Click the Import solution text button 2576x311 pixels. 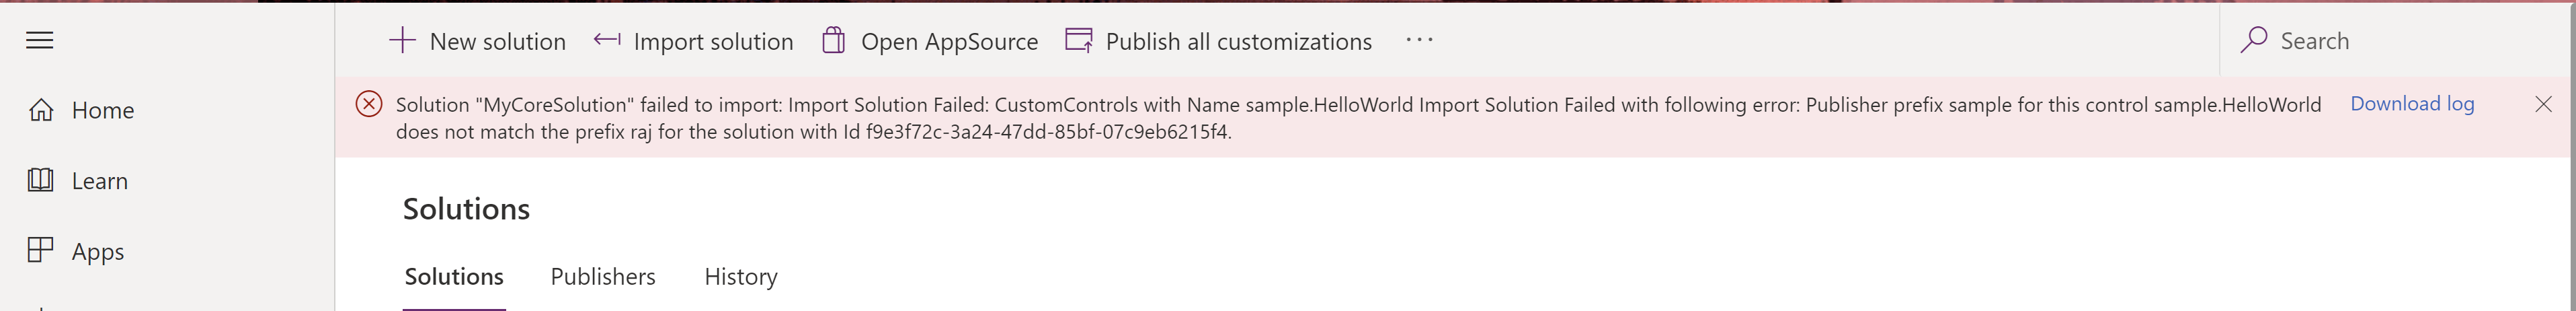(x=713, y=42)
